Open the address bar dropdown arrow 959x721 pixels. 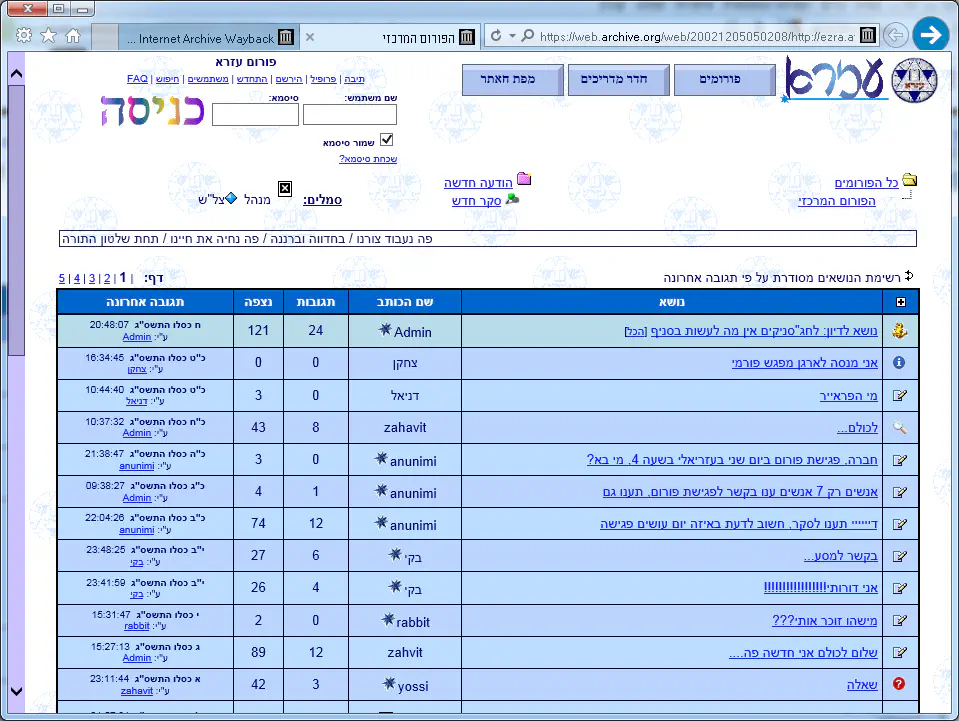pyautogui.click(x=513, y=37)
